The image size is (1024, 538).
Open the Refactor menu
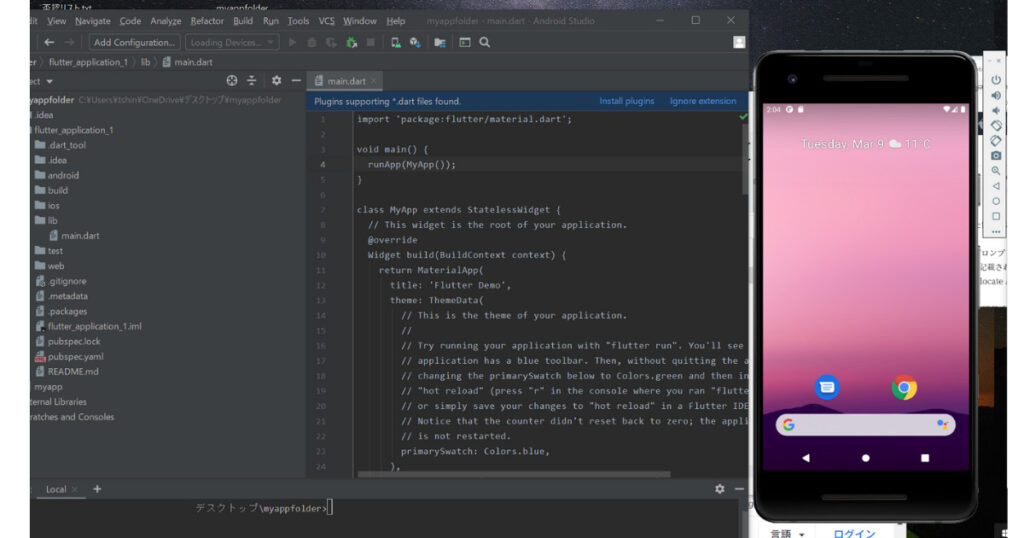[207, 21]
